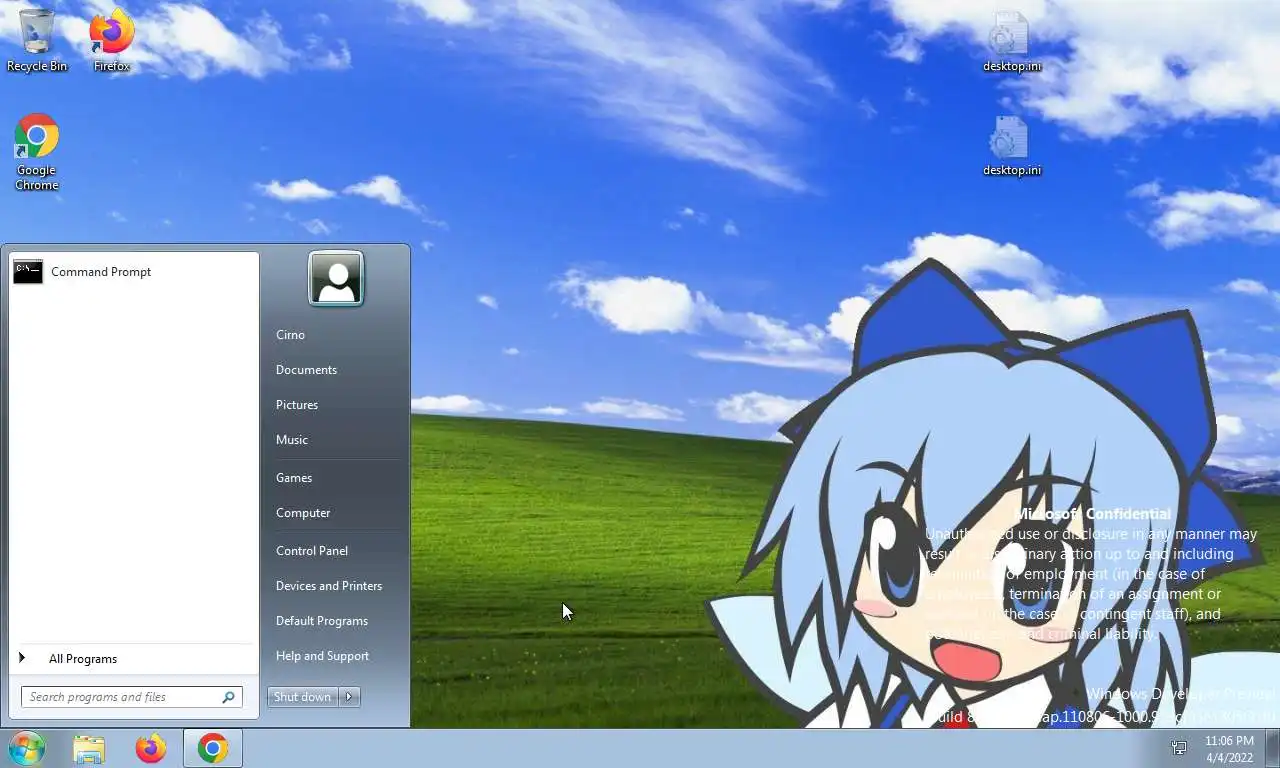Open Devices and Printers
Viewport: 1280px width, 768px height.
click(329, 586)
